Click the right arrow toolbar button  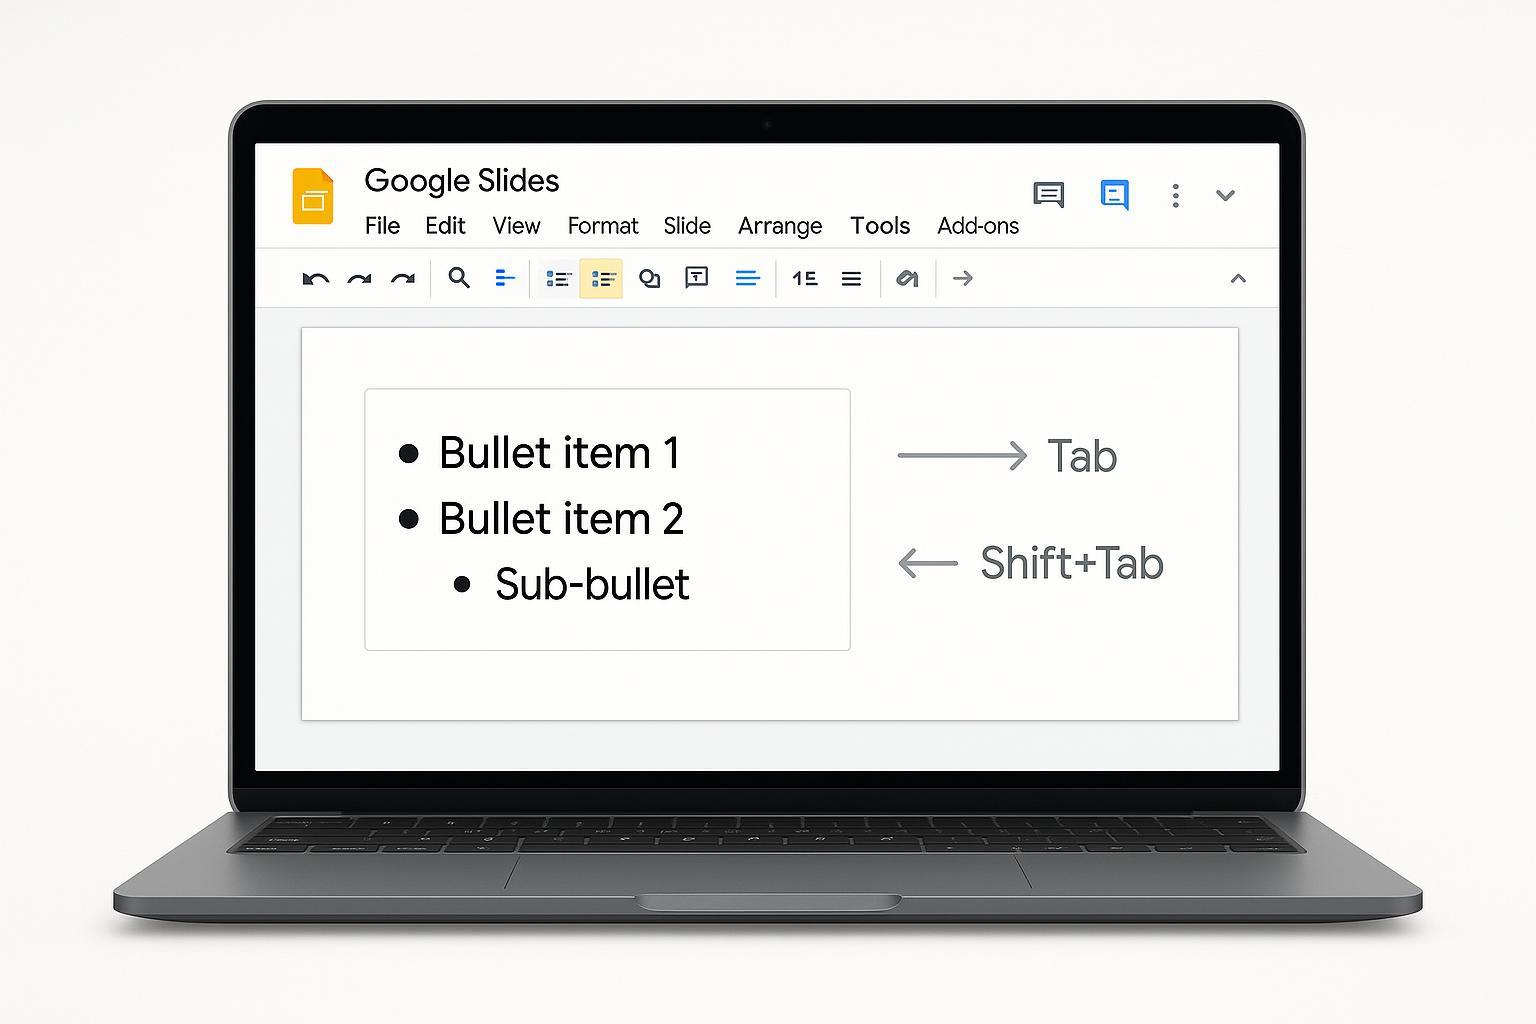pos(962,278)
